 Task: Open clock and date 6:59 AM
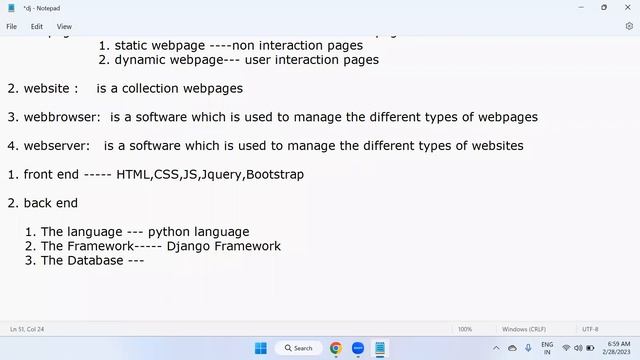click(x=617, y=348)
